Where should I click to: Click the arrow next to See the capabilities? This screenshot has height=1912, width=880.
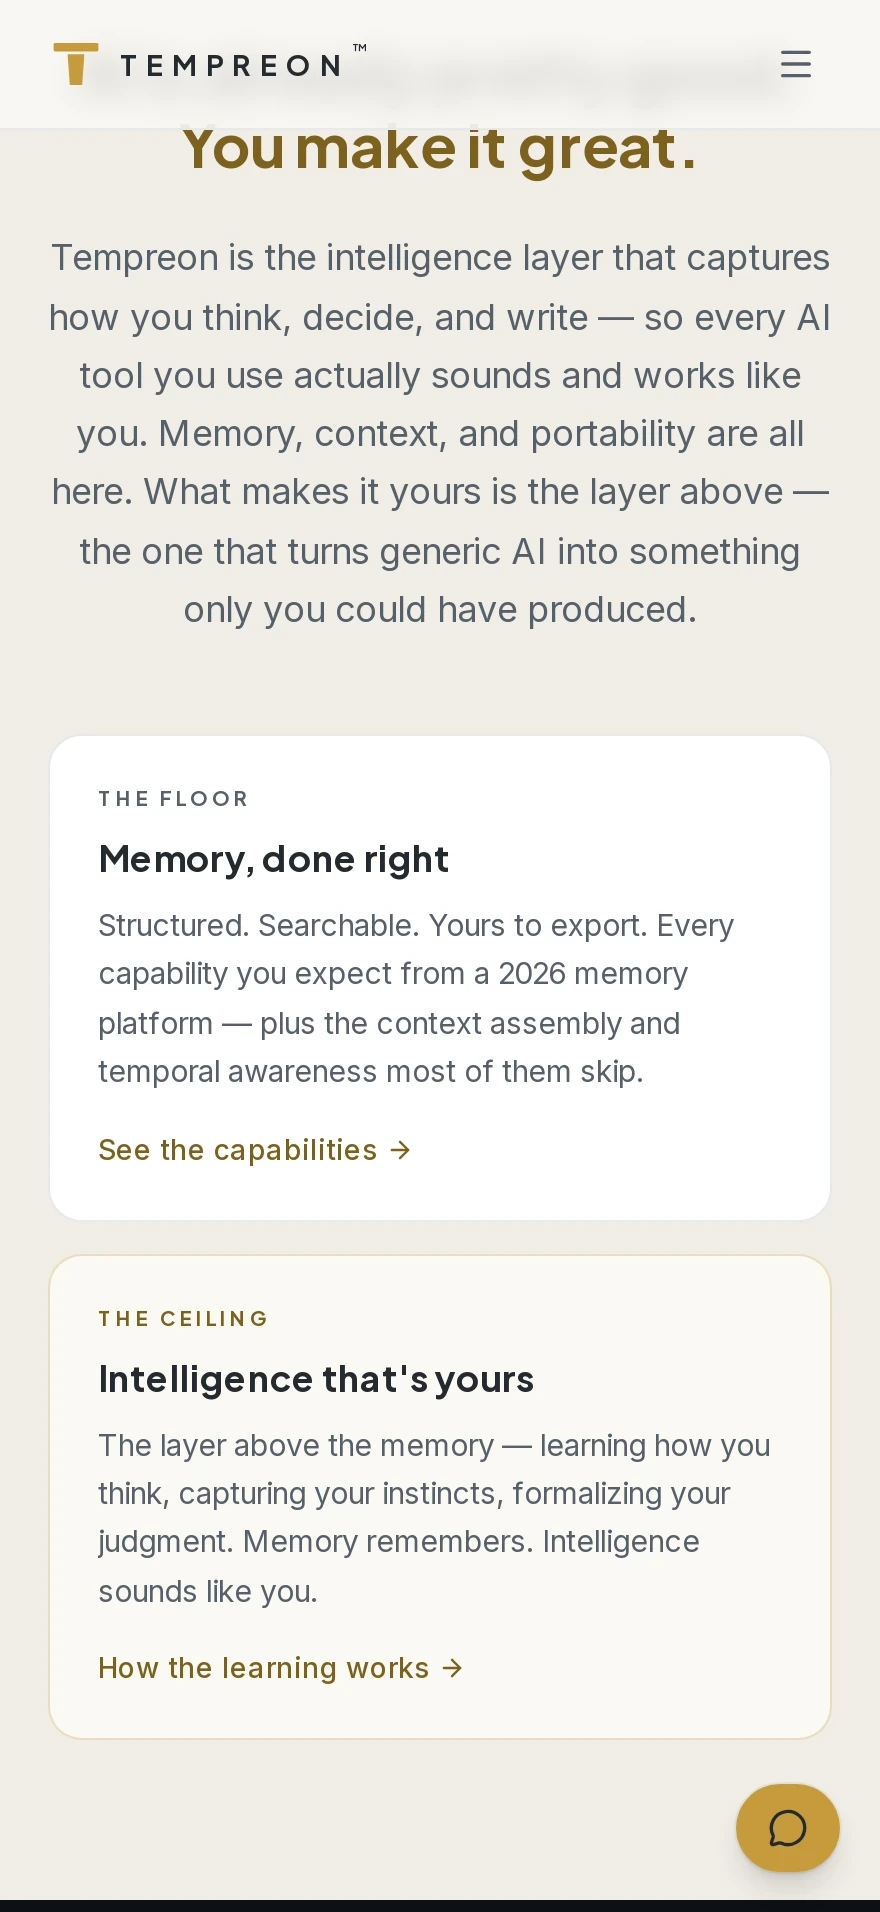pos(401,1150)
